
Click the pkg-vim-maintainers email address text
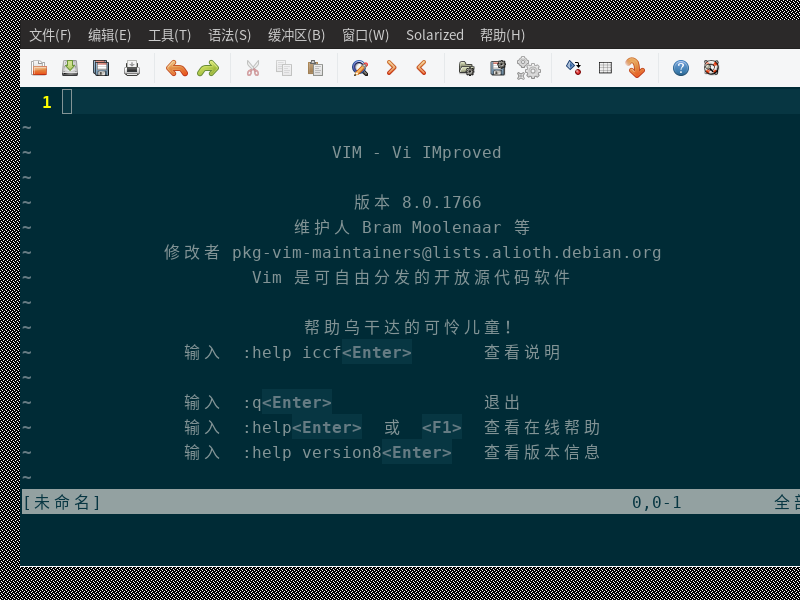pyautogui.click(x=446, y=253)
